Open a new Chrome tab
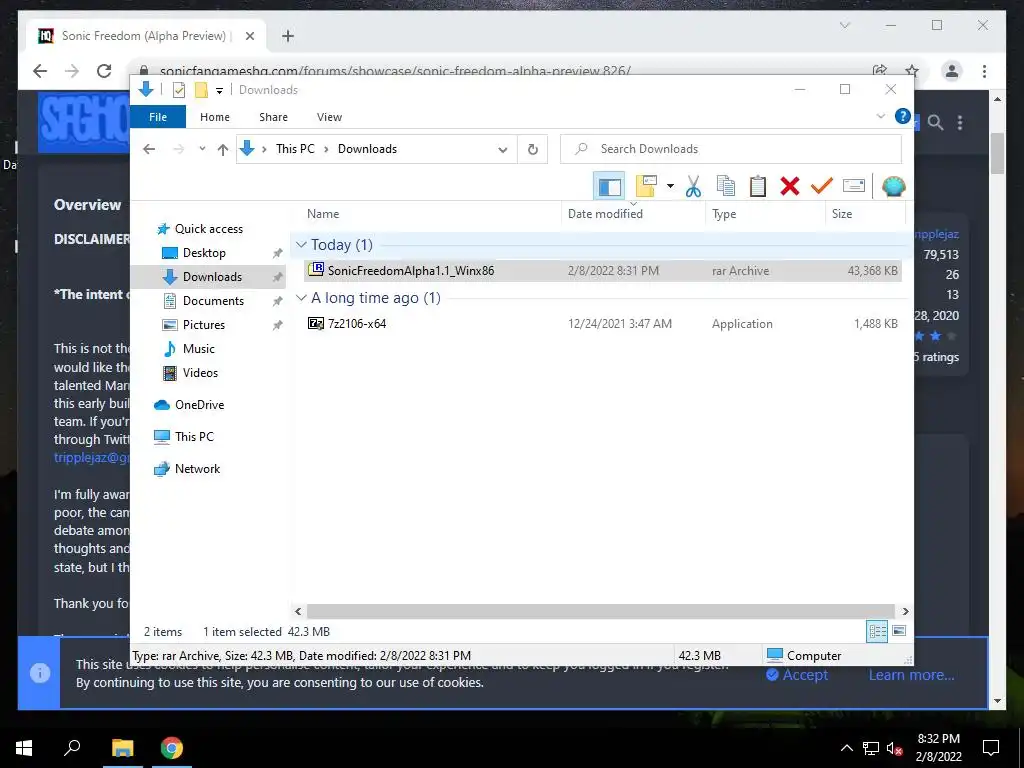Viewport: 1024px width, 768px height. [x=288, y=36]
